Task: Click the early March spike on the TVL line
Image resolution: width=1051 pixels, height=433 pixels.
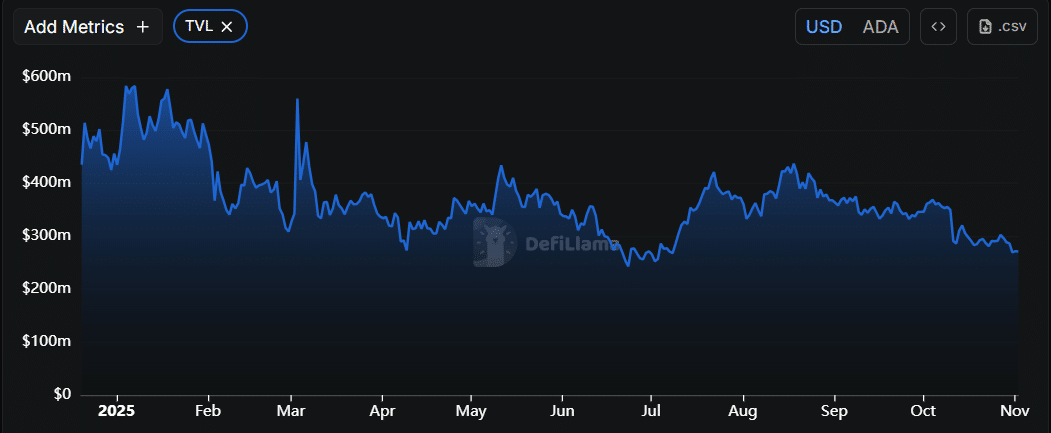Action: point(297,100)
